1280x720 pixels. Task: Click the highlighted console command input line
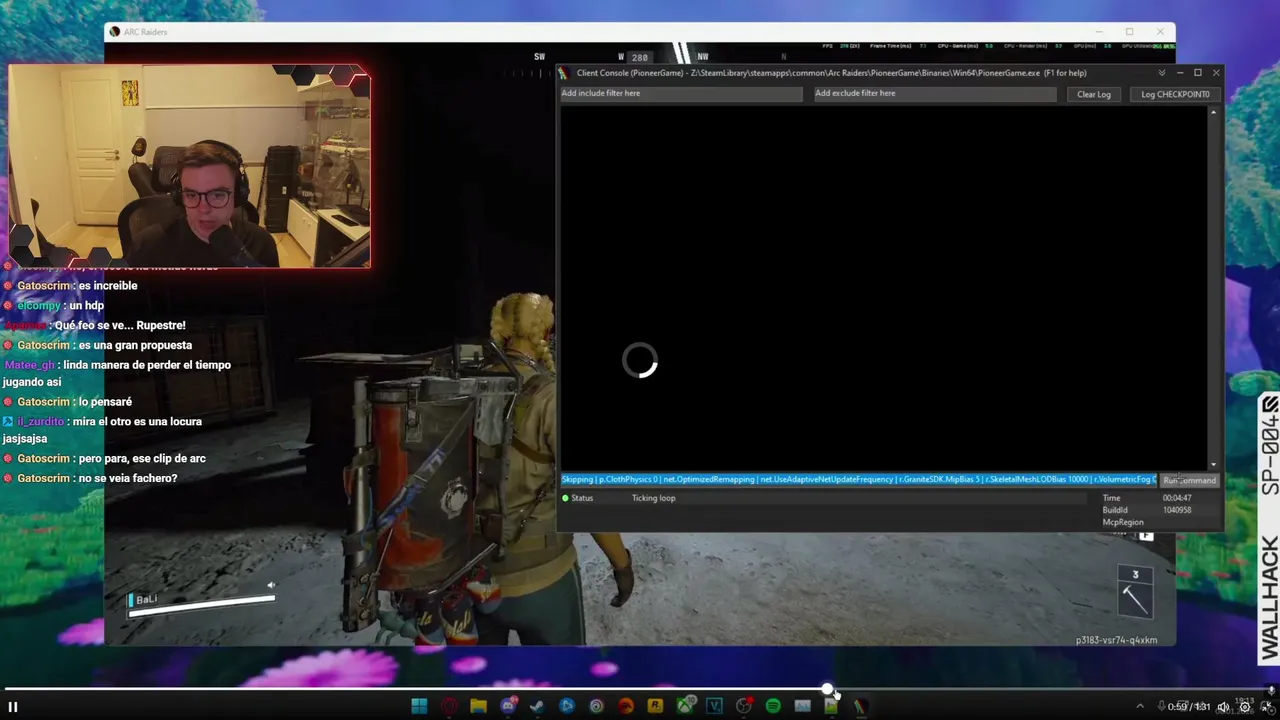tap(858, 480)
